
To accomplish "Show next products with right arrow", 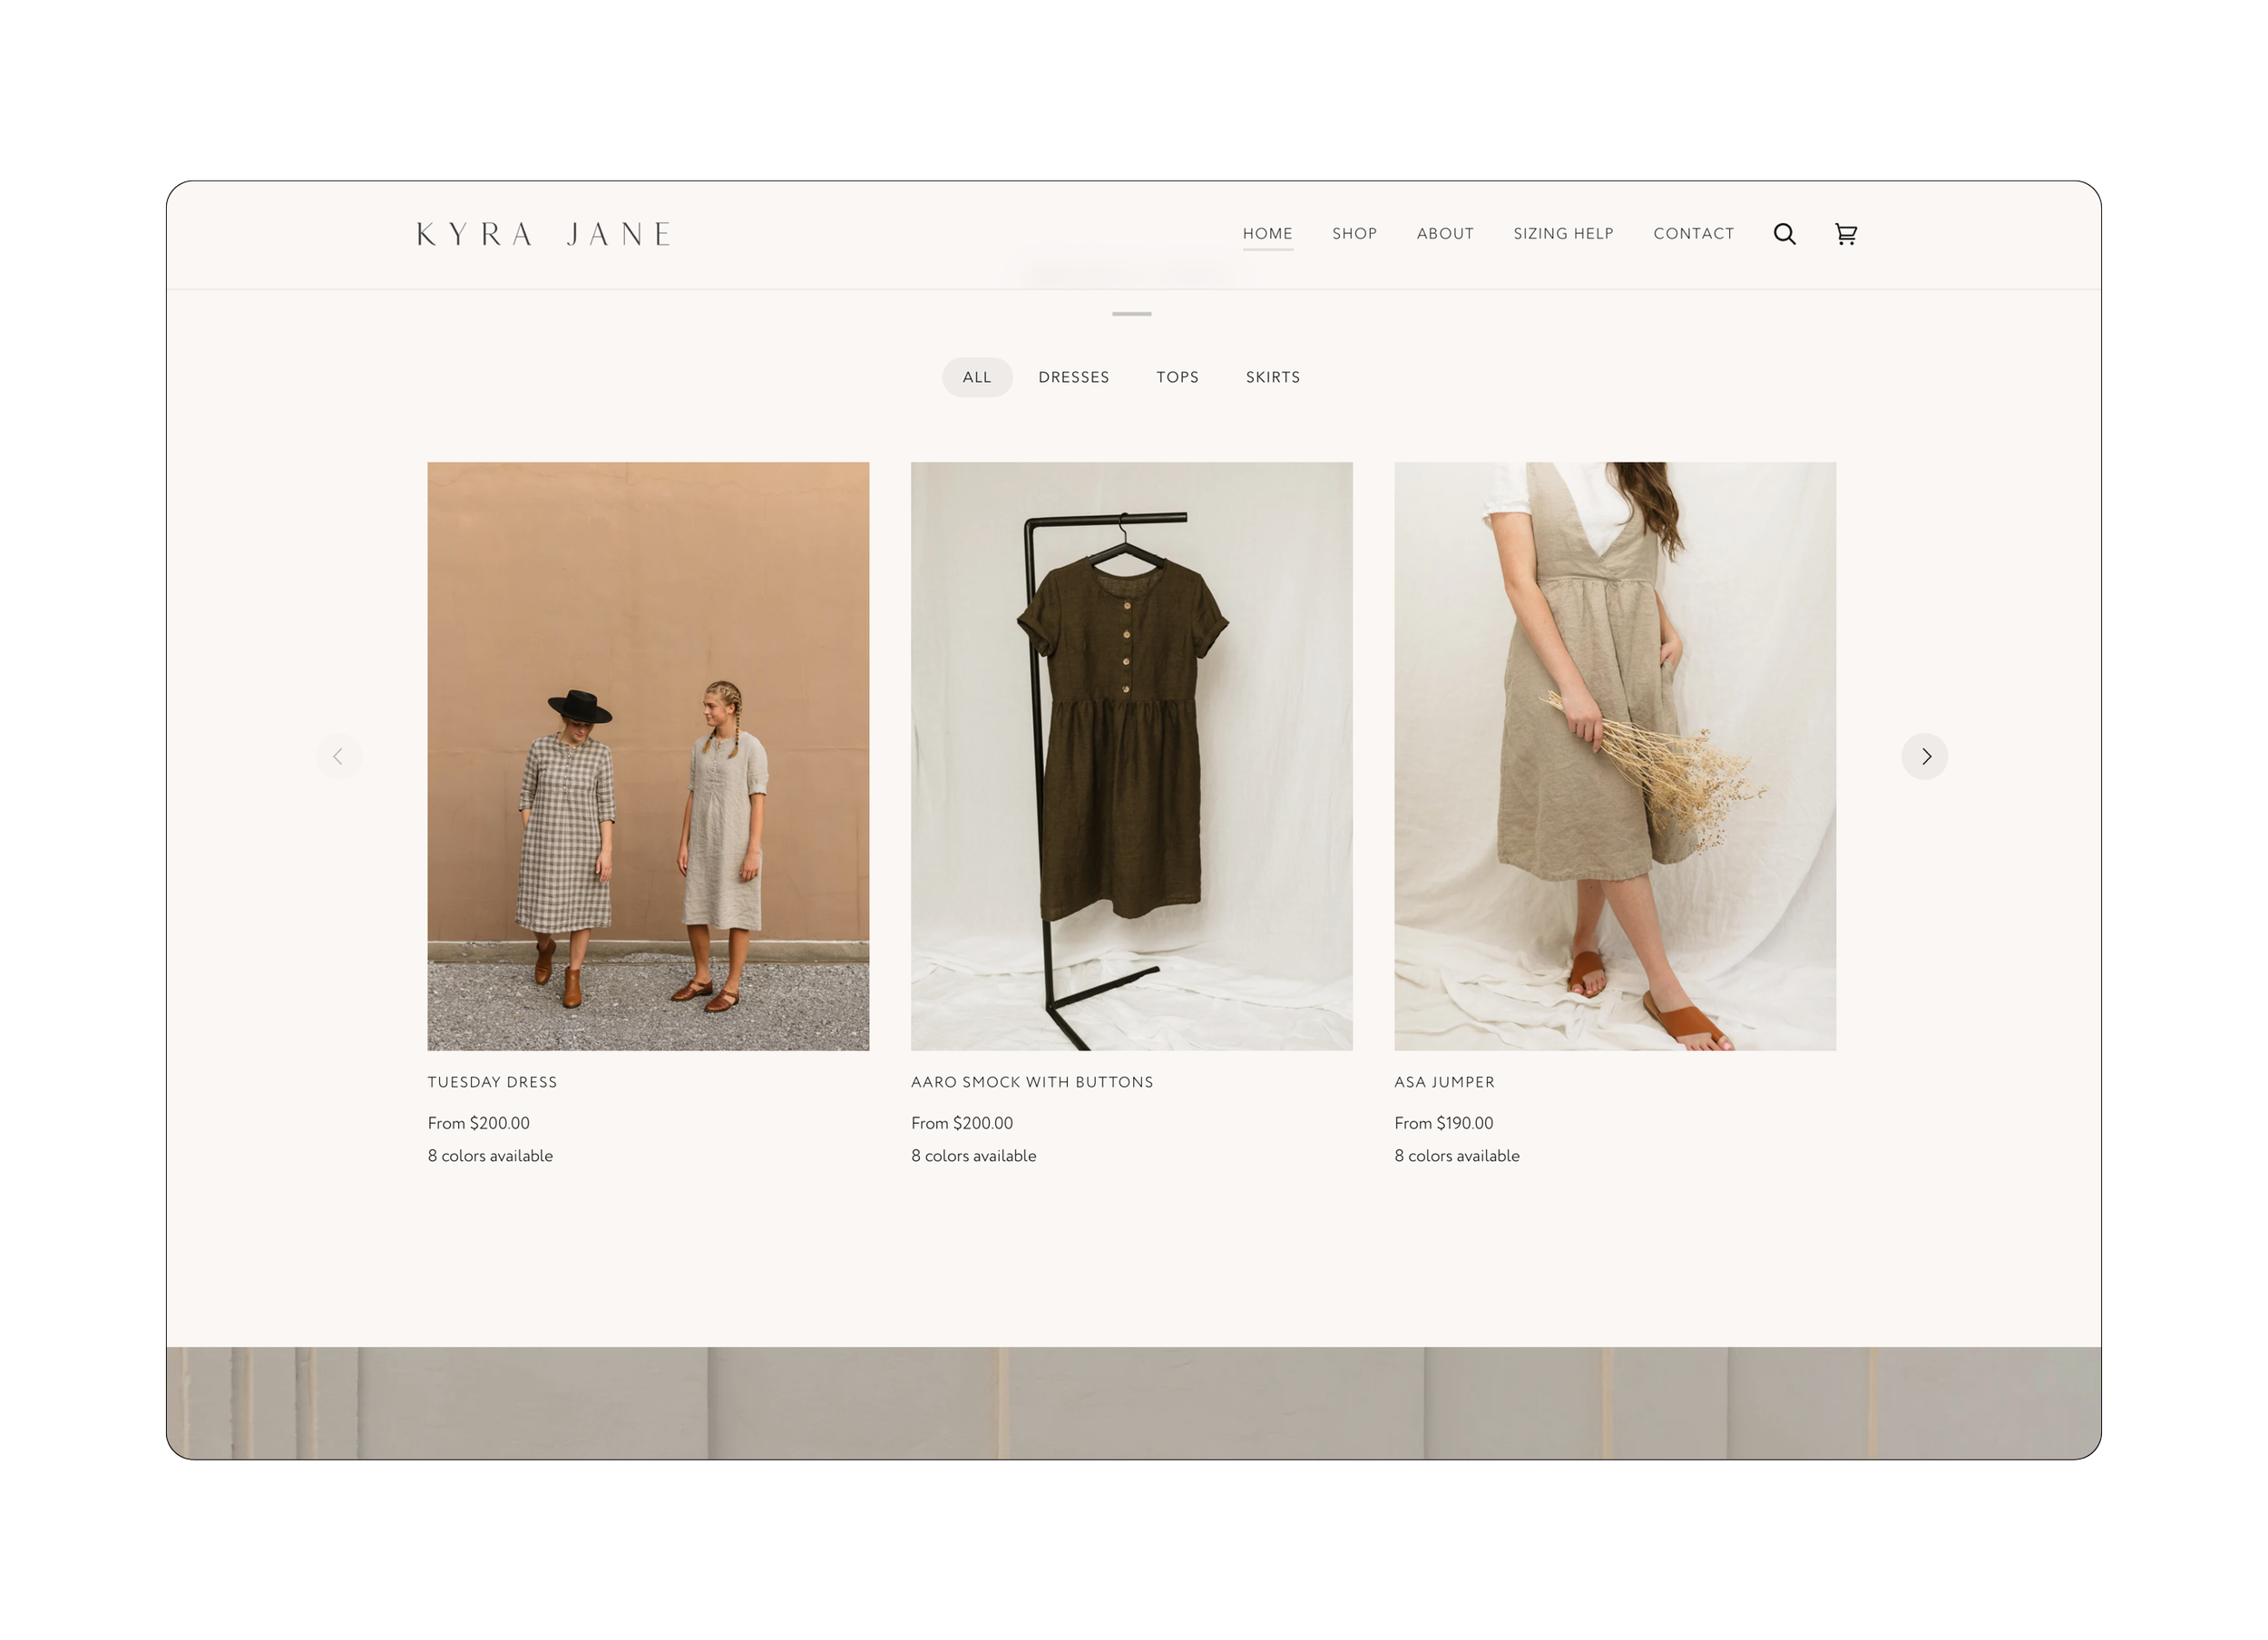I will coord(1924,756).
